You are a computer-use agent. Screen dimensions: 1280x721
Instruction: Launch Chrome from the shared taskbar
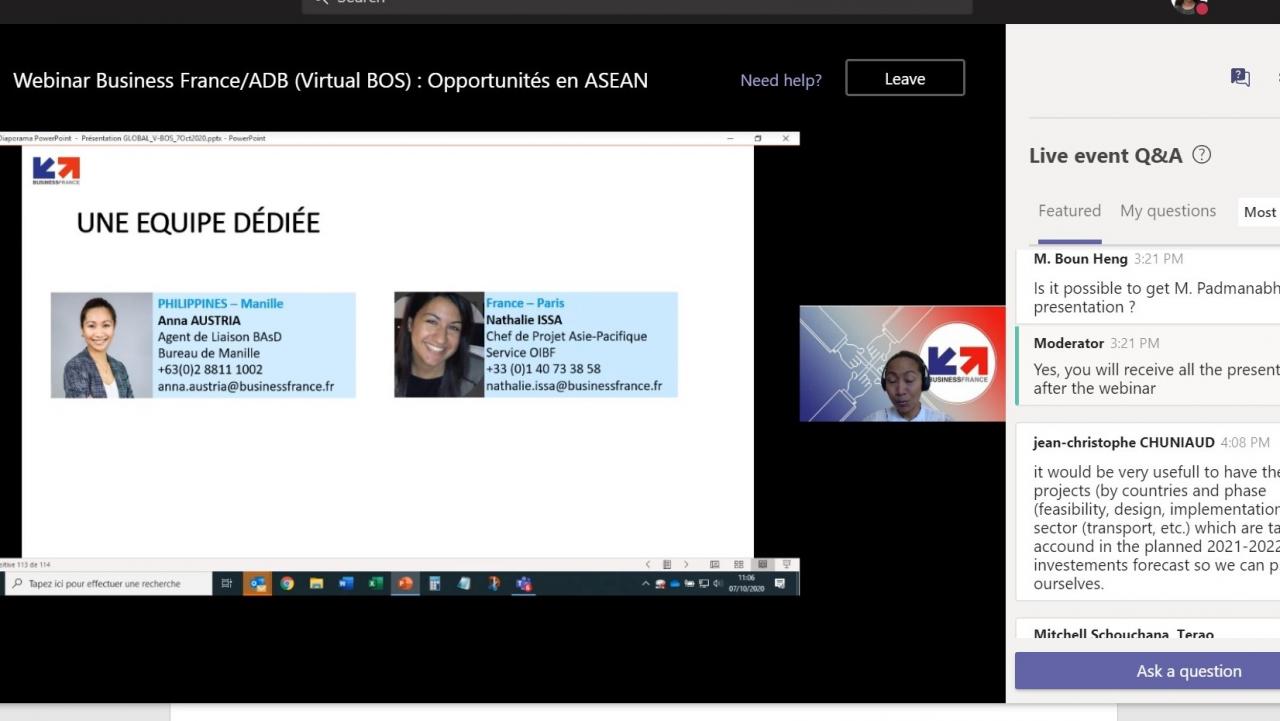point(287,583)
